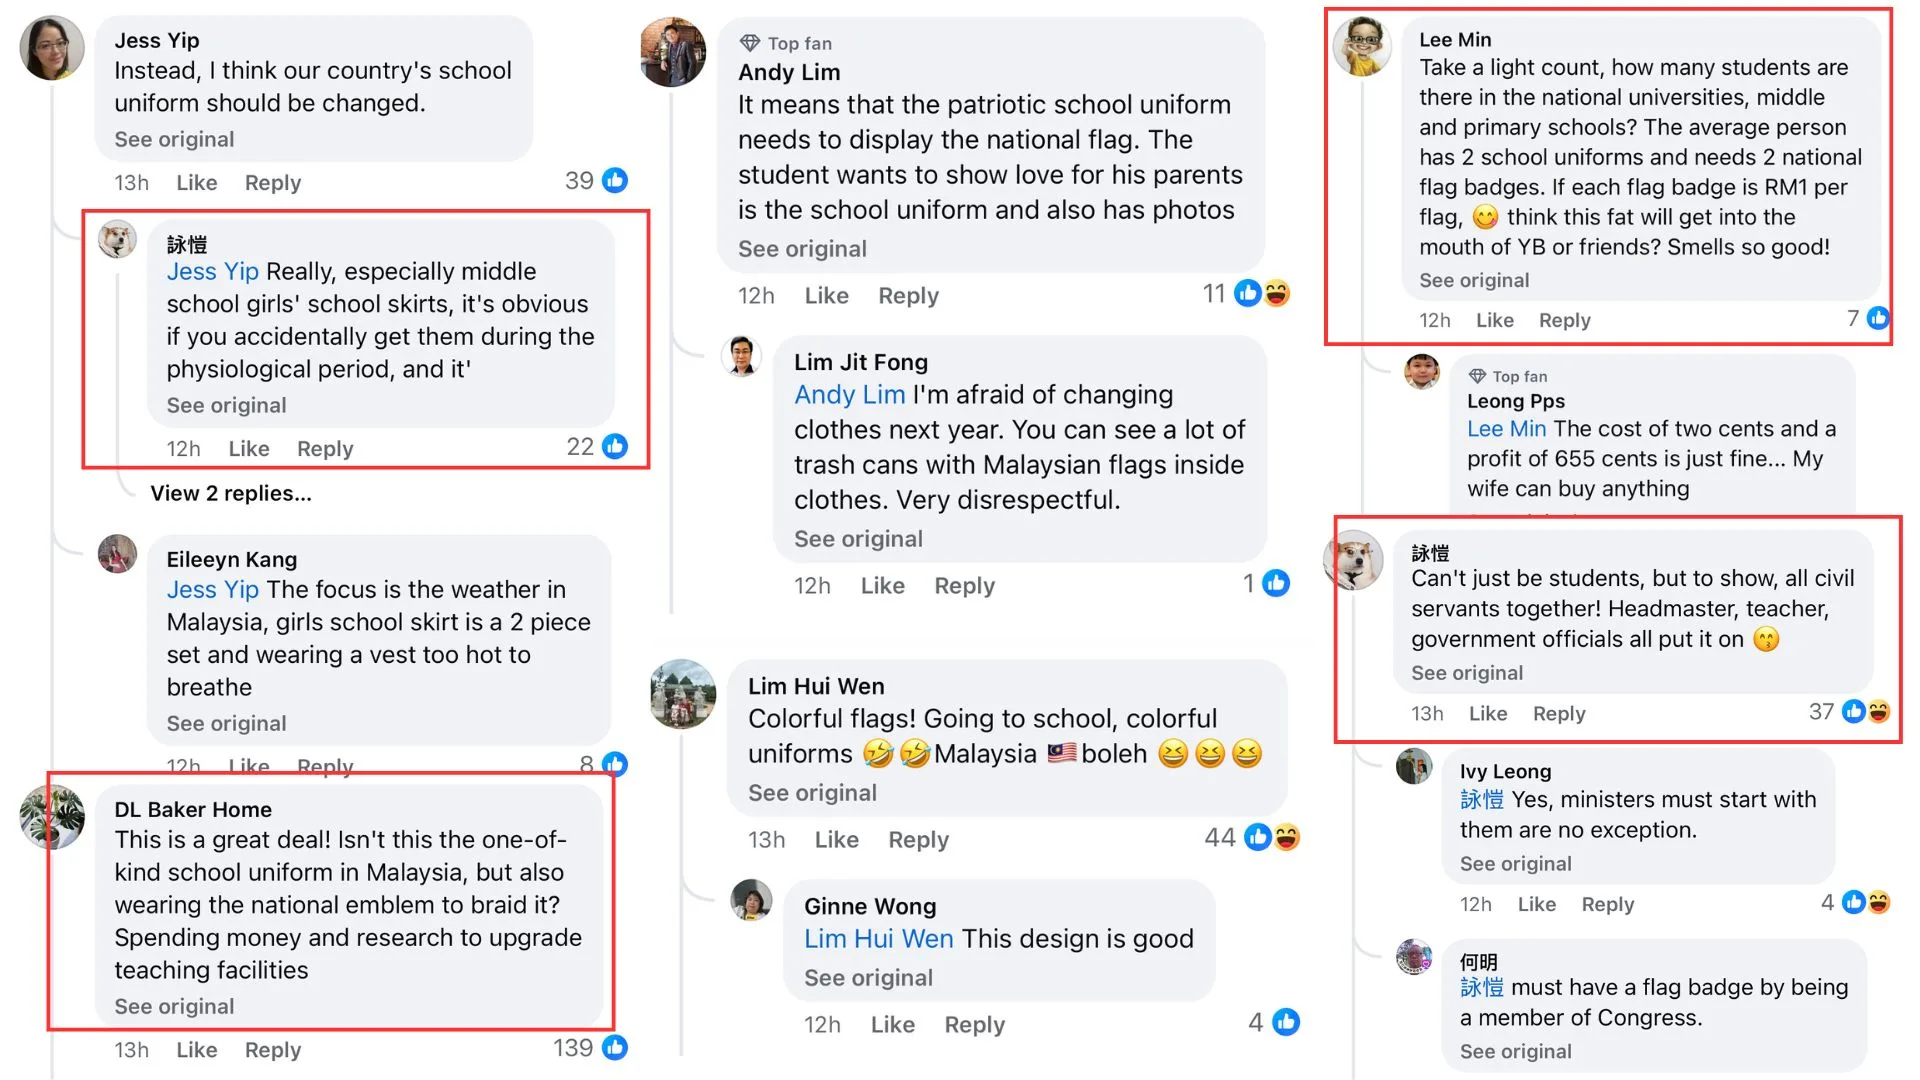
Task: Reply to DL Baker Home's comment
Action: (x=272, y=1050)
